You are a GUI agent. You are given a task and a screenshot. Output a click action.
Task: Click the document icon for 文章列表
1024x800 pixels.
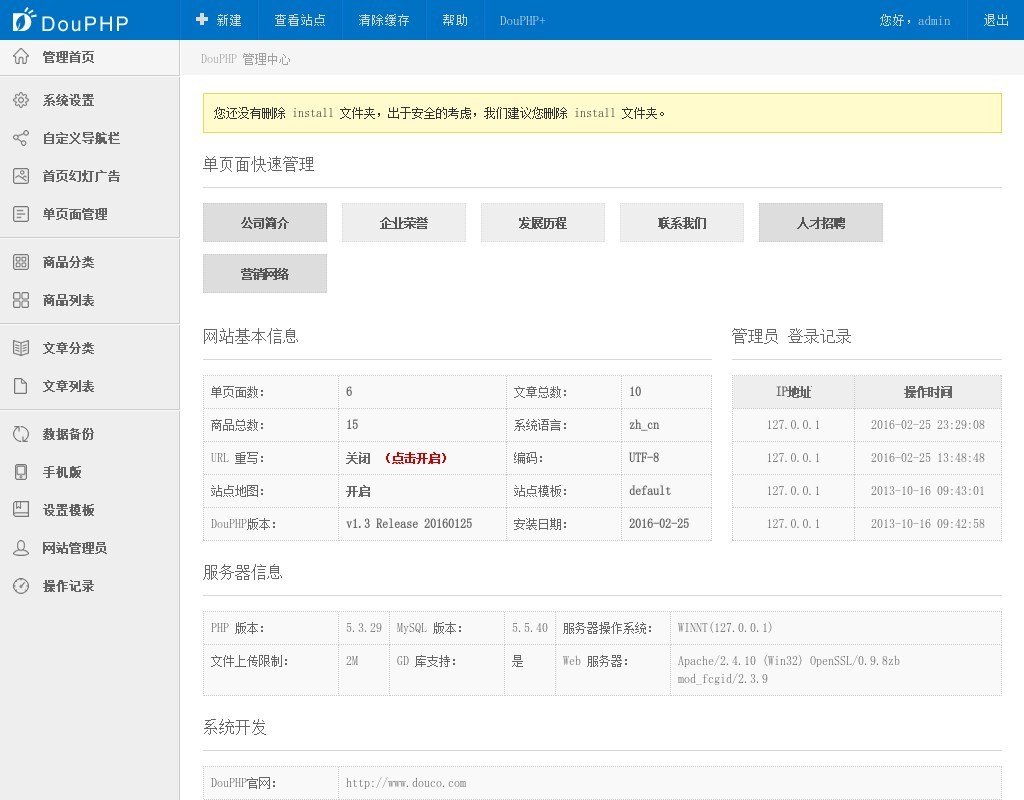21,385
